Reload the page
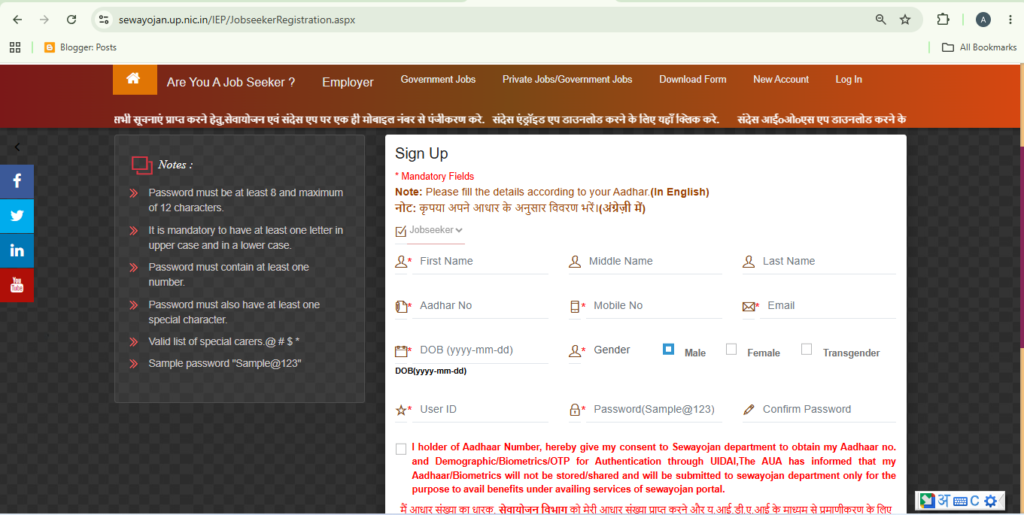 click(71, 20)
